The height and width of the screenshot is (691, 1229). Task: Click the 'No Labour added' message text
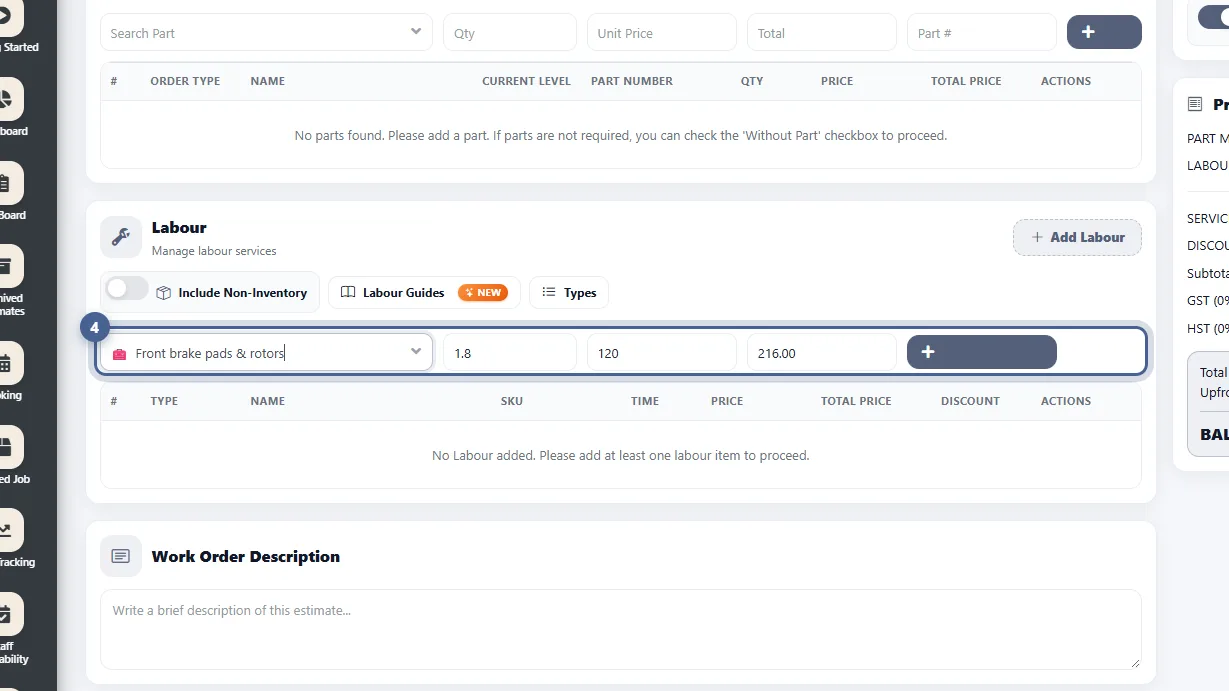[x=621, y=455]
